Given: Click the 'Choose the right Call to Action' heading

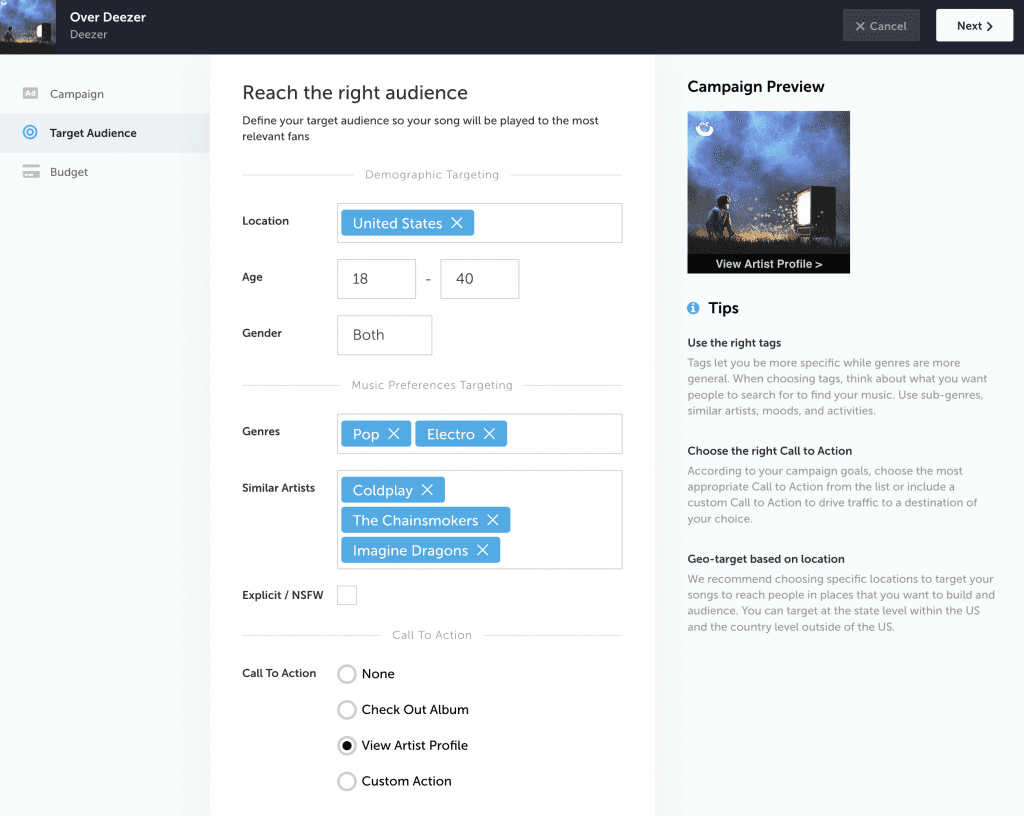Looking at the screenshot, I should [x=769, y=450].
